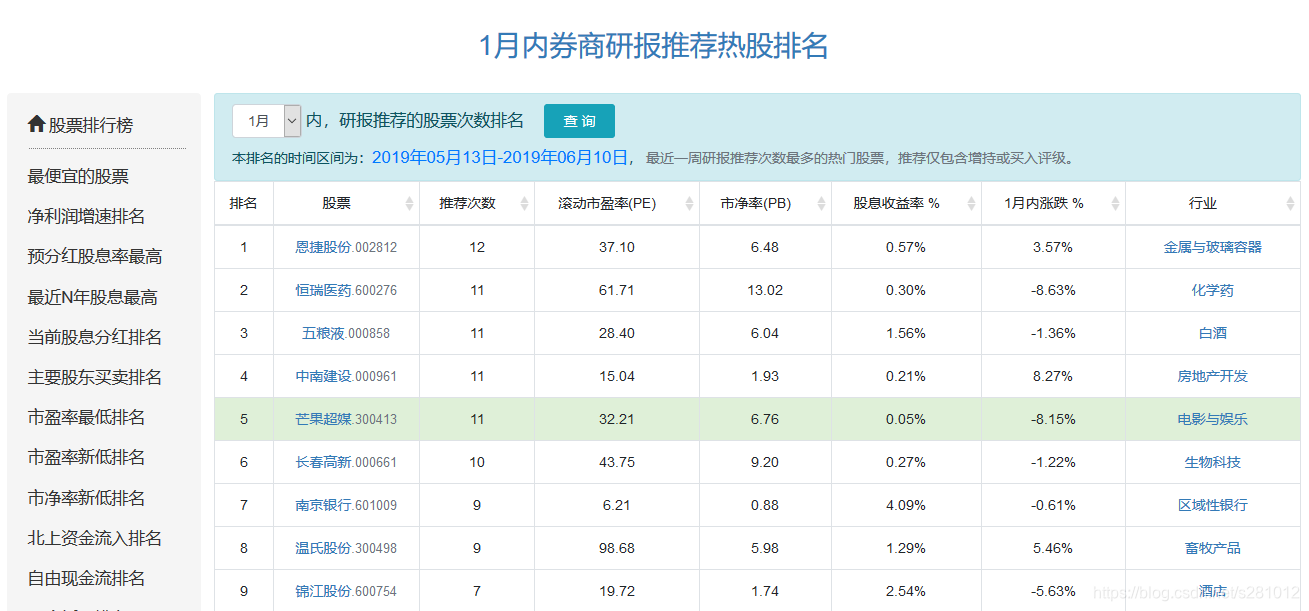Click PE value 98.68
The width and height of the screenshot is (1309, 611).
pos(616,548)
